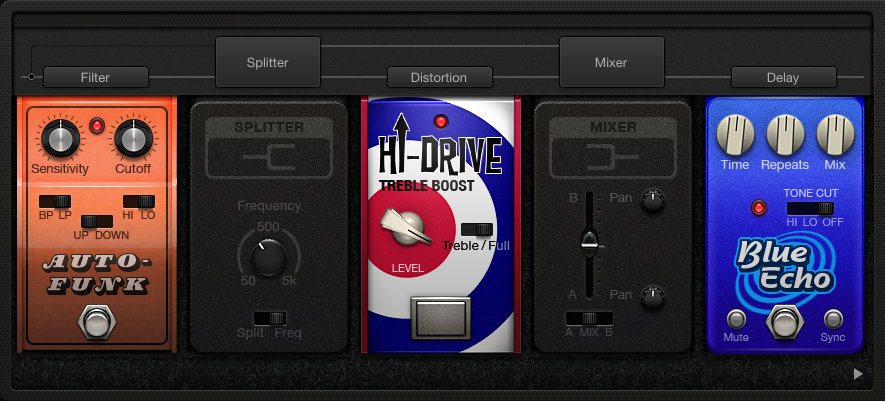The height and width of the screenshot is (402, 886).
Task: Click the Hi-Drive logo
Action: (440, 145)
